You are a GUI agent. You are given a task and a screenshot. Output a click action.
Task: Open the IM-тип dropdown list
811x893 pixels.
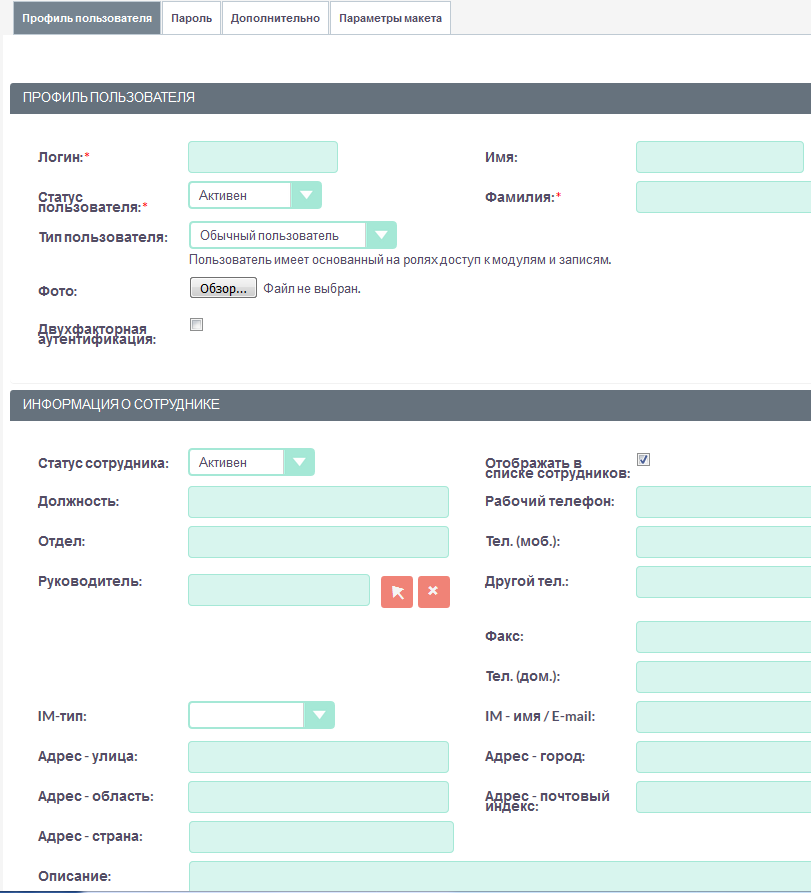click(261, 715)
